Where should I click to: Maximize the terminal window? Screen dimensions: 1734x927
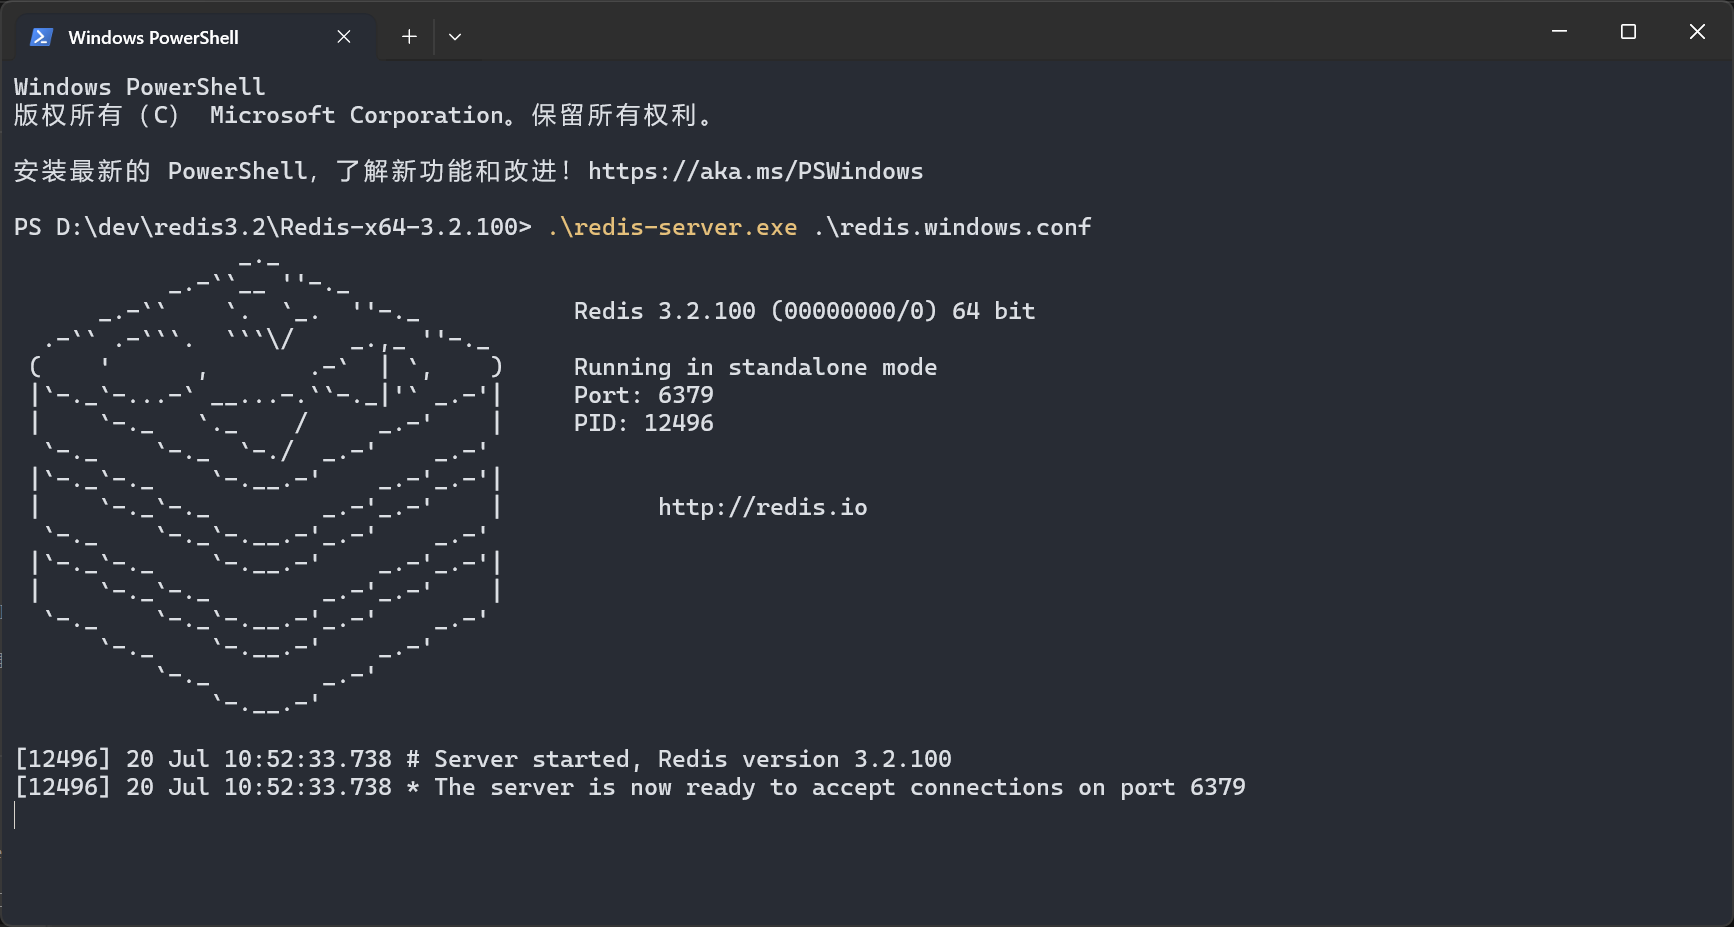(x=1628, y=32)
